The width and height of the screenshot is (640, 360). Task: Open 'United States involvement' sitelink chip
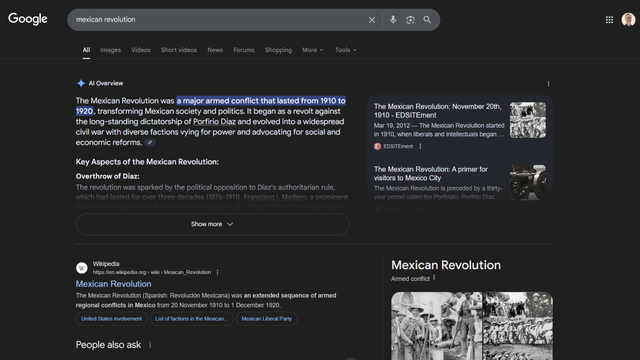pos(111,319)
